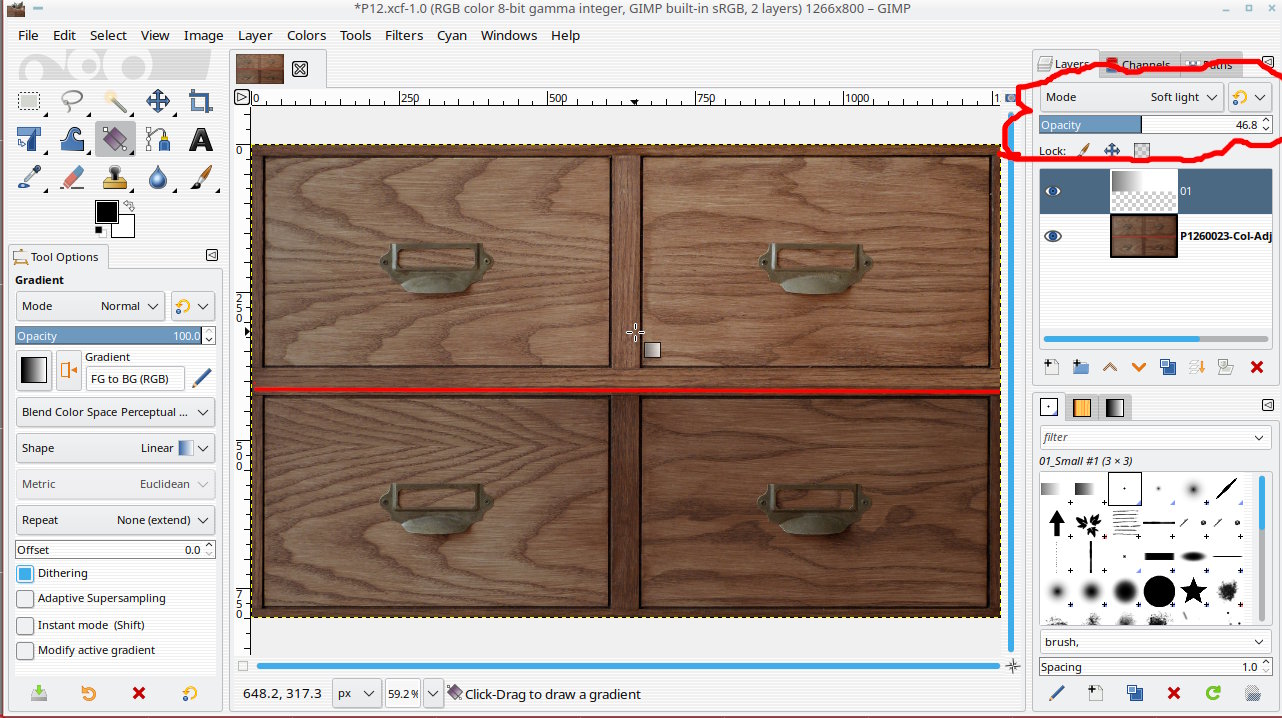Screen dimensions: 1282x718
Task: Select the Free Select lasso tool
Action: coord(73,101)
